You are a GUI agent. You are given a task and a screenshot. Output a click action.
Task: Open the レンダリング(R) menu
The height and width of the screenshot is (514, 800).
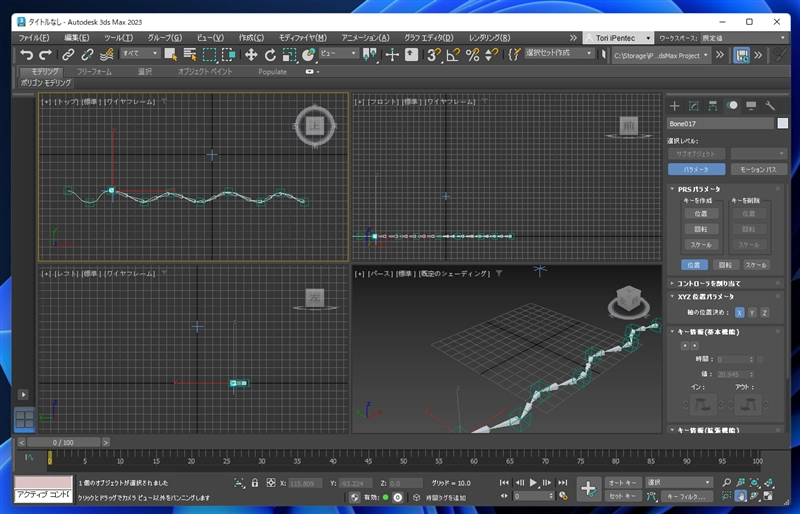pos(489,38)
